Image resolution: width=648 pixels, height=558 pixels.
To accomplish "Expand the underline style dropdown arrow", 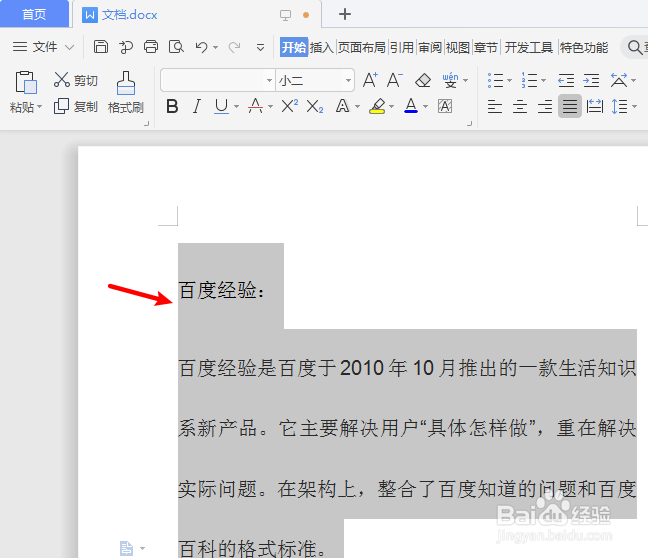I will (x=236, y=107).
